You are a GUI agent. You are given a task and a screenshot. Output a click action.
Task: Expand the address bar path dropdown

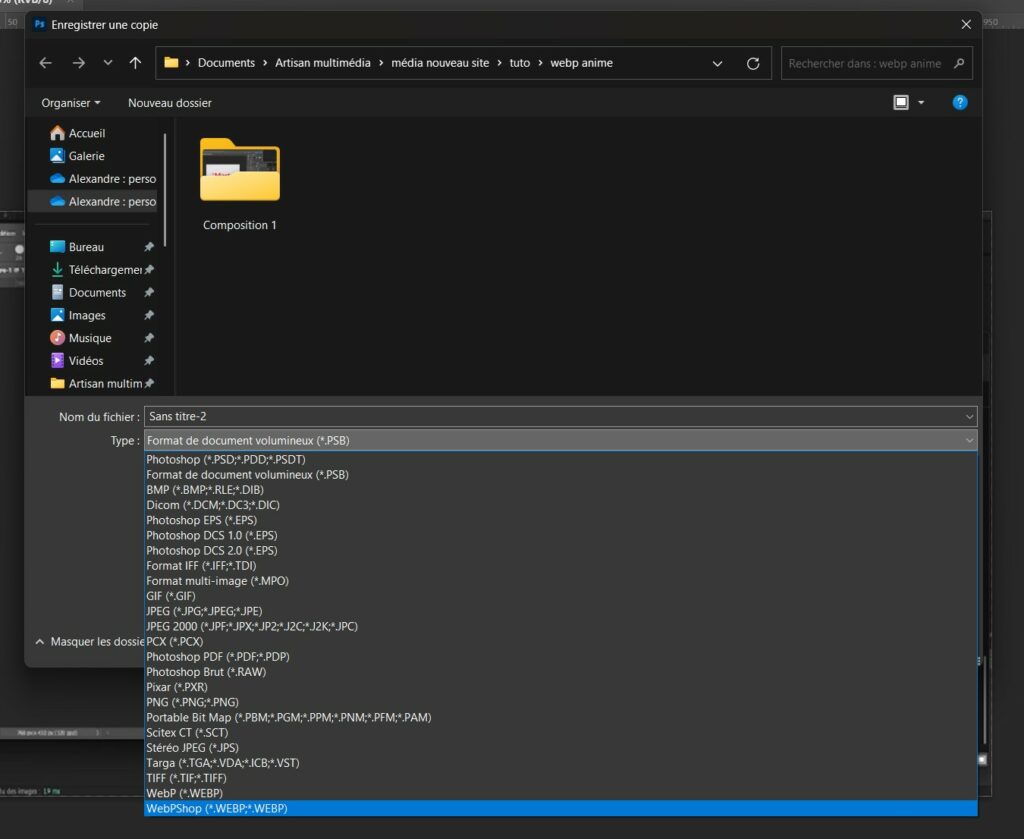[x=717, y=63]
